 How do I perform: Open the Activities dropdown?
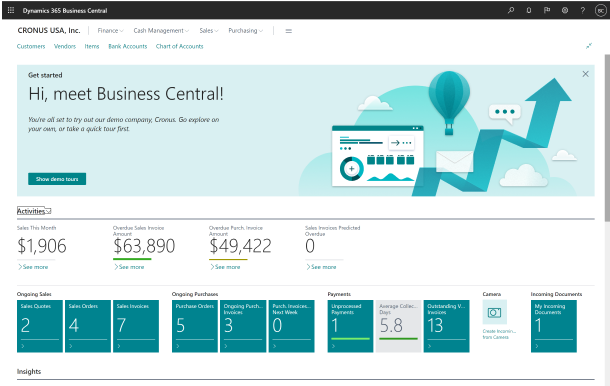(x=34, y=211)
